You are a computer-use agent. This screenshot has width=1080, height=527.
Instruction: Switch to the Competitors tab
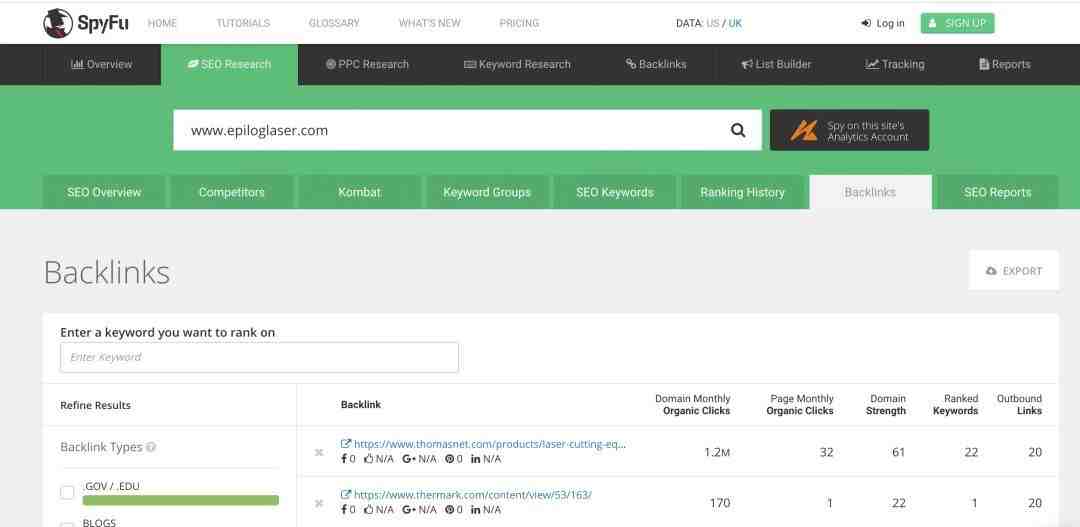[x=231, y=192]
